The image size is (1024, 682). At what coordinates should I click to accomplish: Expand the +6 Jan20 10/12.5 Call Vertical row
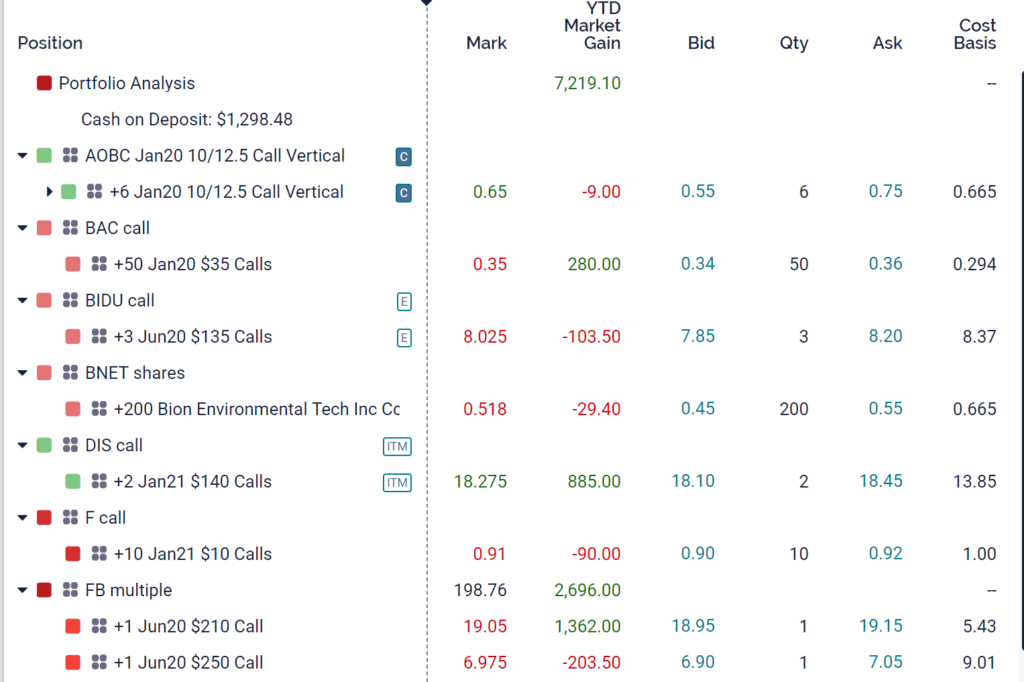(50, 192)
